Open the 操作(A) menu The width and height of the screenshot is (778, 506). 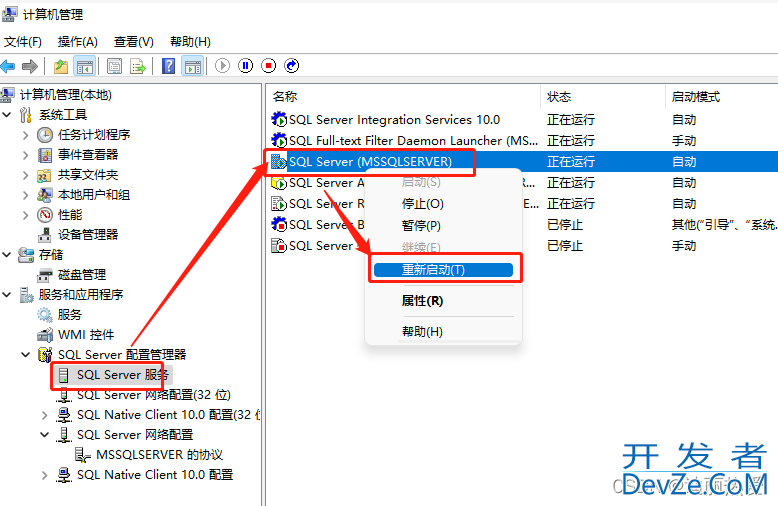click(x=78, y=42)
